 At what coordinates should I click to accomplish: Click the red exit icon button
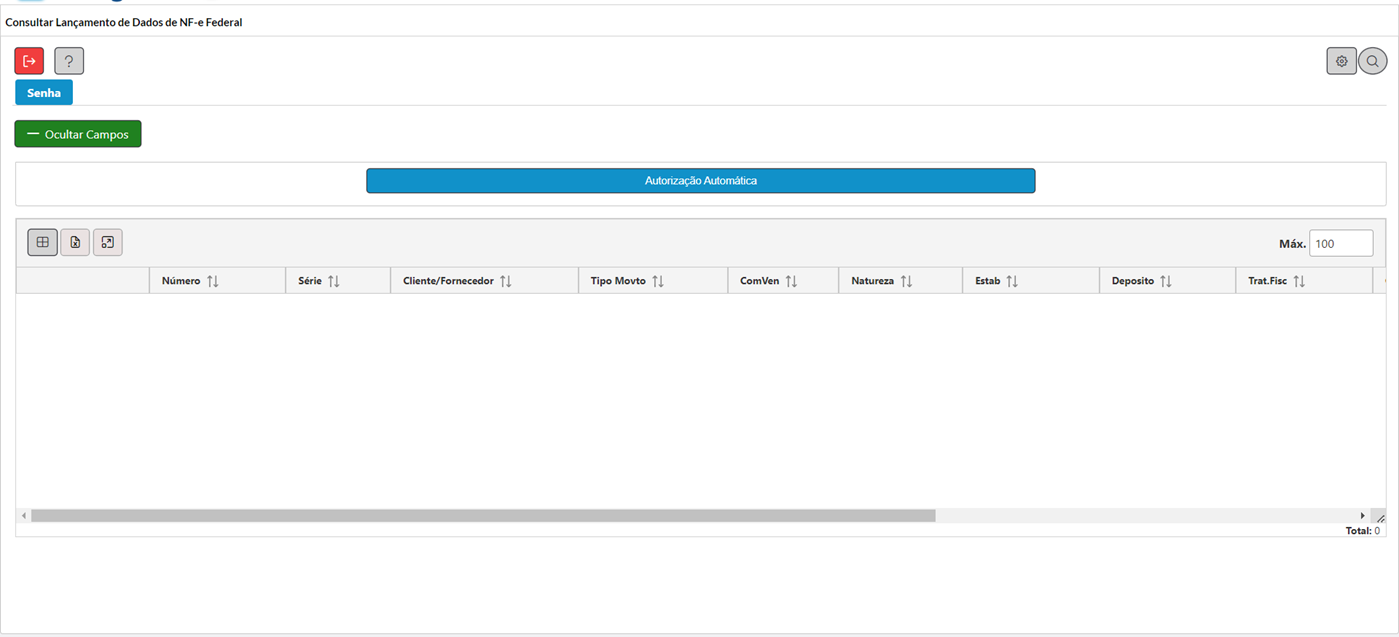point(29,61)
